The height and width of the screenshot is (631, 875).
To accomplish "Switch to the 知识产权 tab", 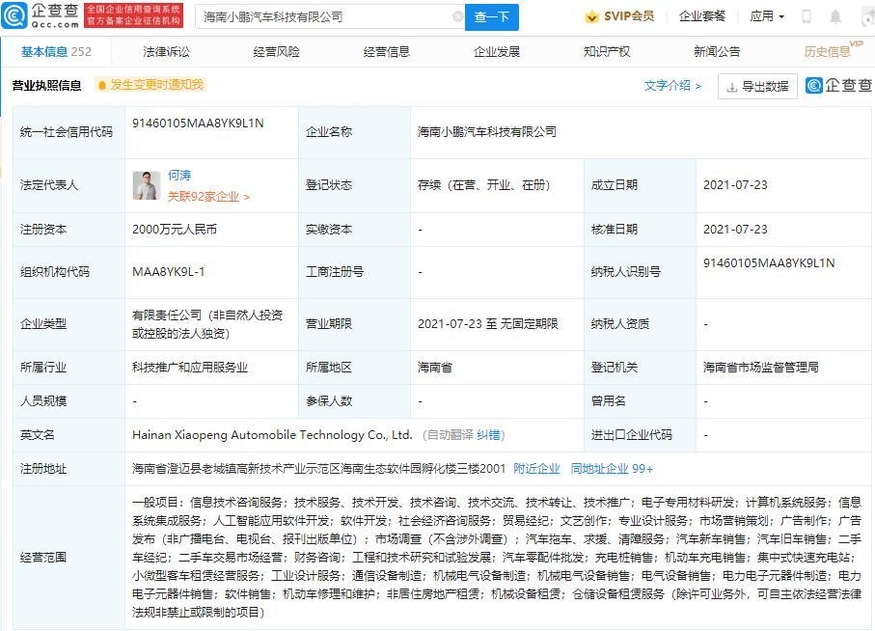I will (x=607, y=52).
